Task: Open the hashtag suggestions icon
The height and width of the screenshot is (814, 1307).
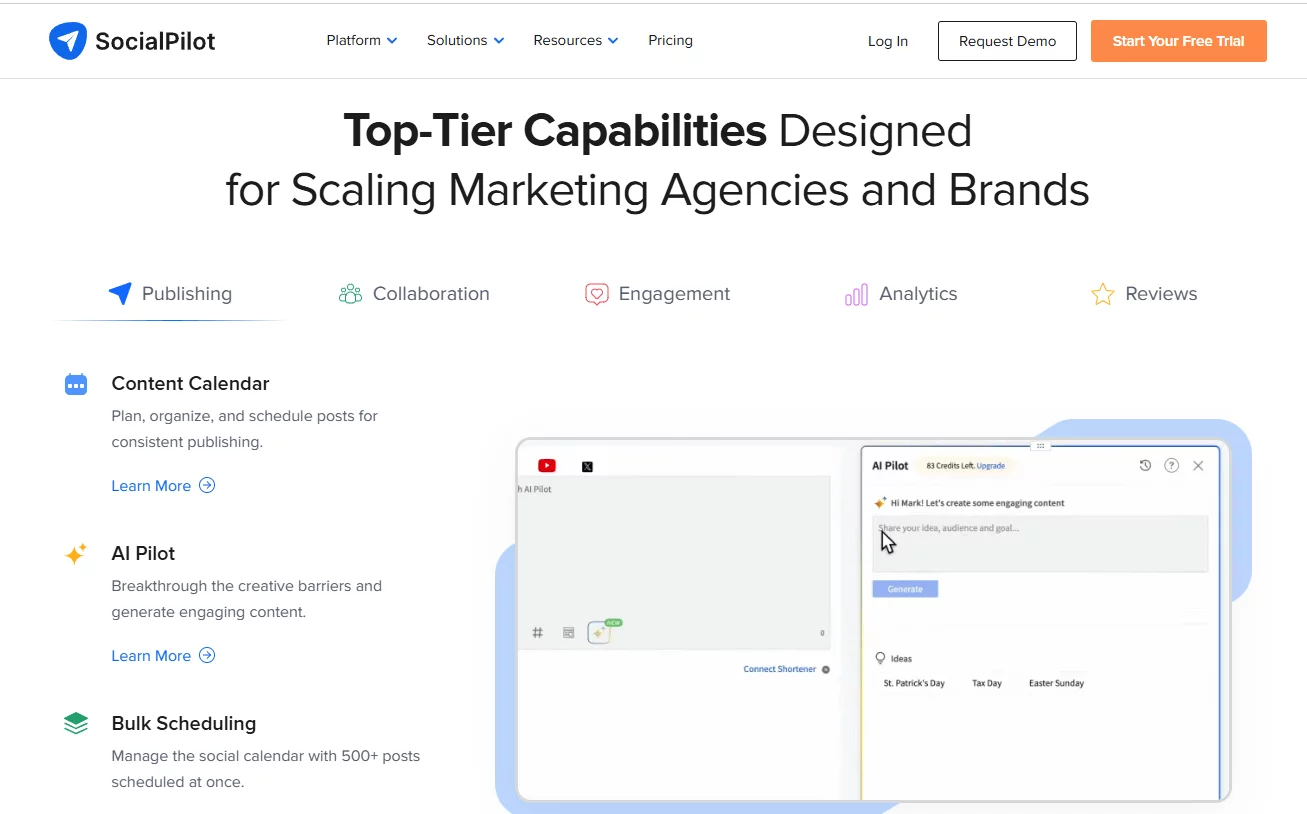Action: coord(538,632)
